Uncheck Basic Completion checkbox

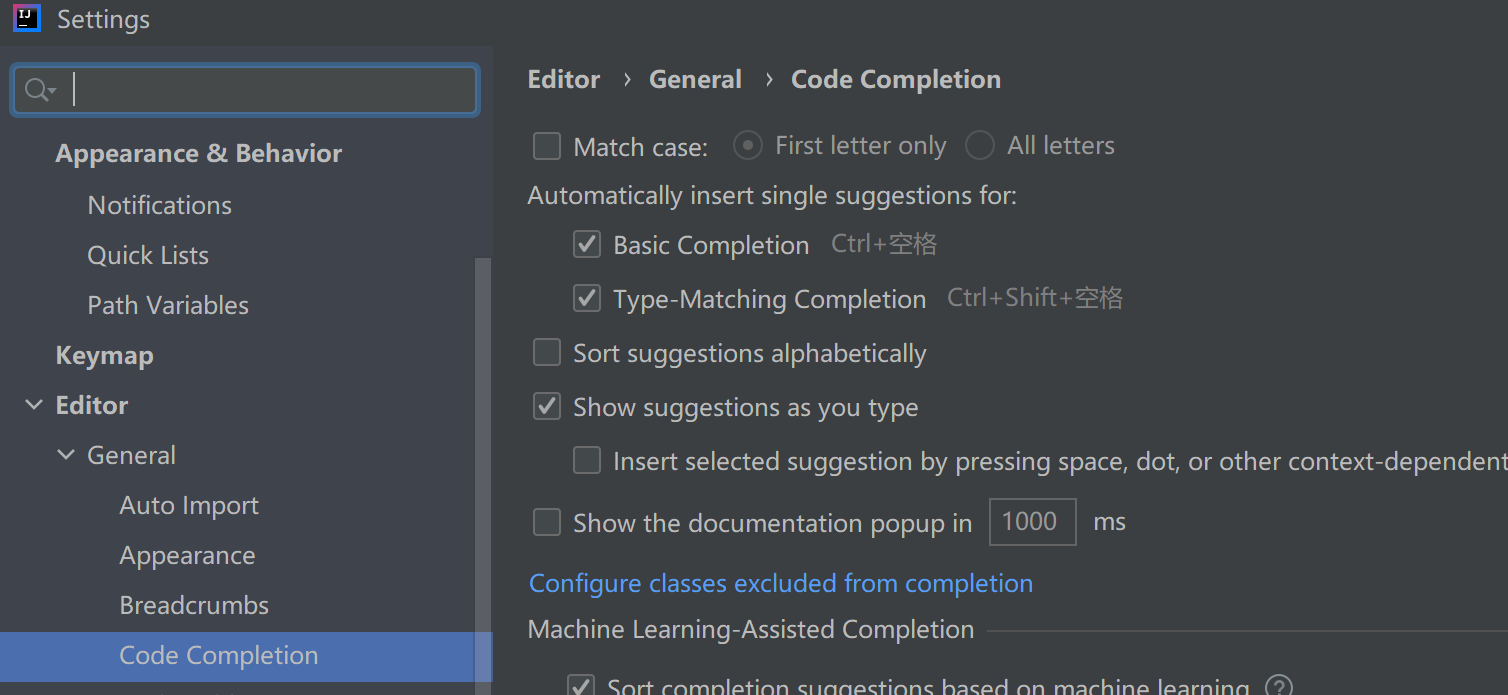click(587, 245)
